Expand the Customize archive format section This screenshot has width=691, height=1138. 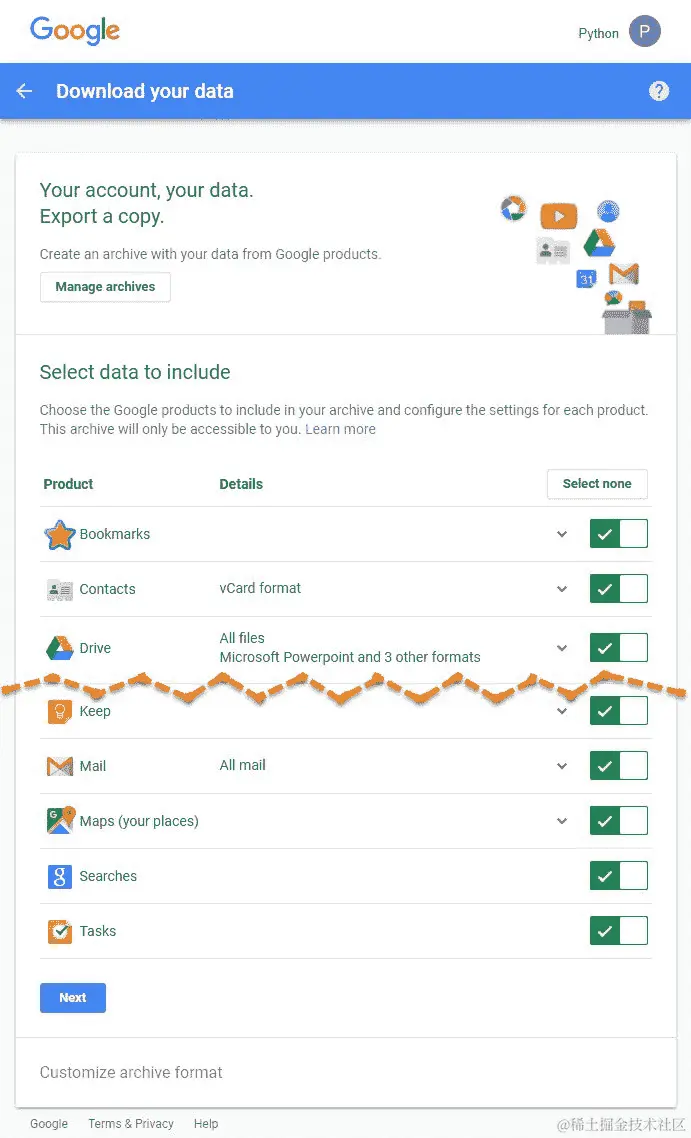pos(131,1072)
